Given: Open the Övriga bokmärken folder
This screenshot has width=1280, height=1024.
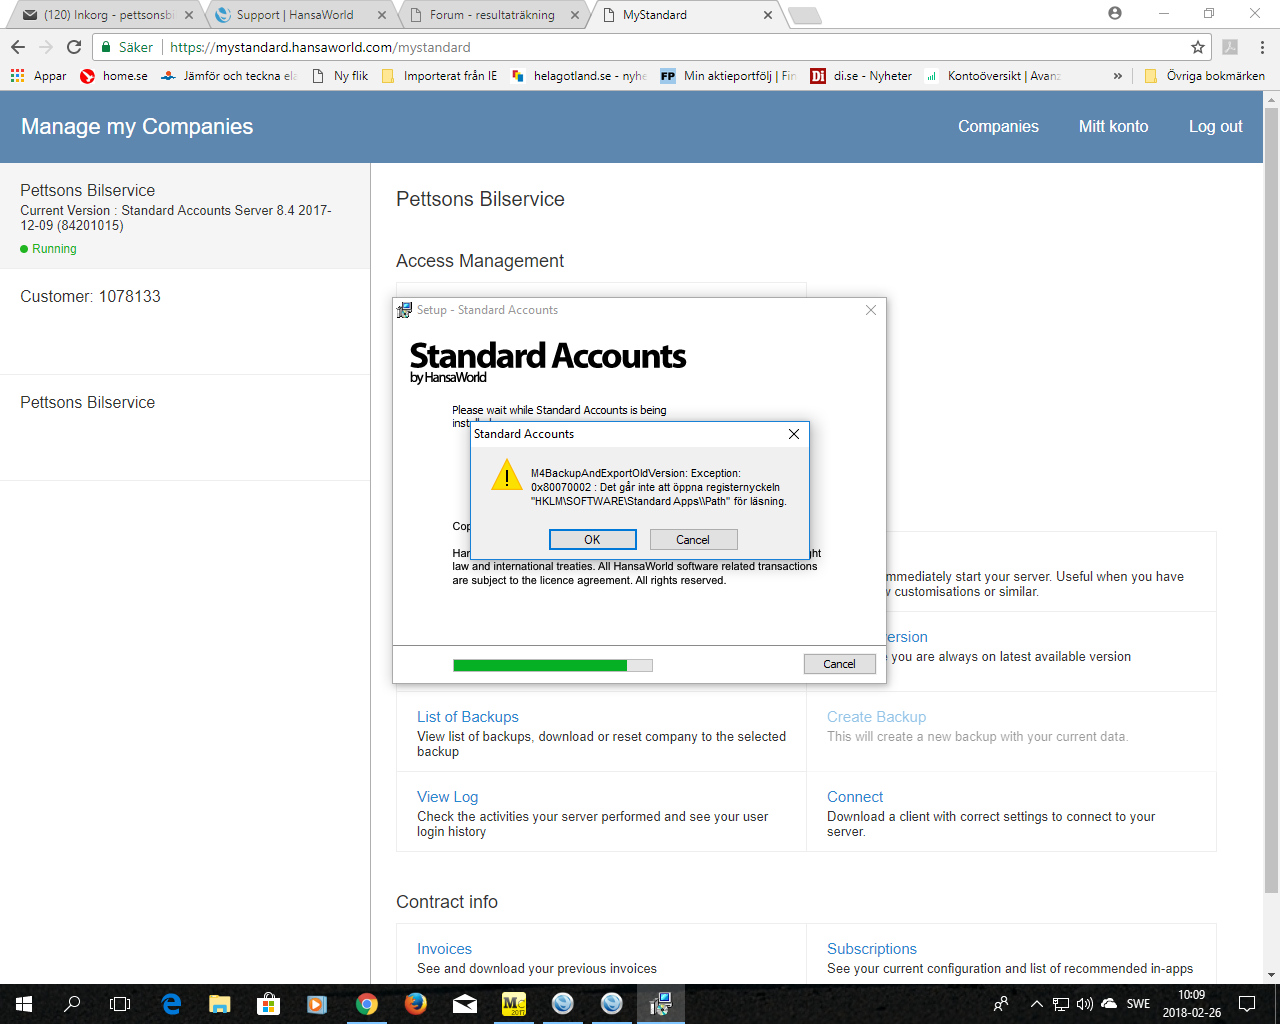Looking at the screenshot, I should click(x=1205, y=76).
